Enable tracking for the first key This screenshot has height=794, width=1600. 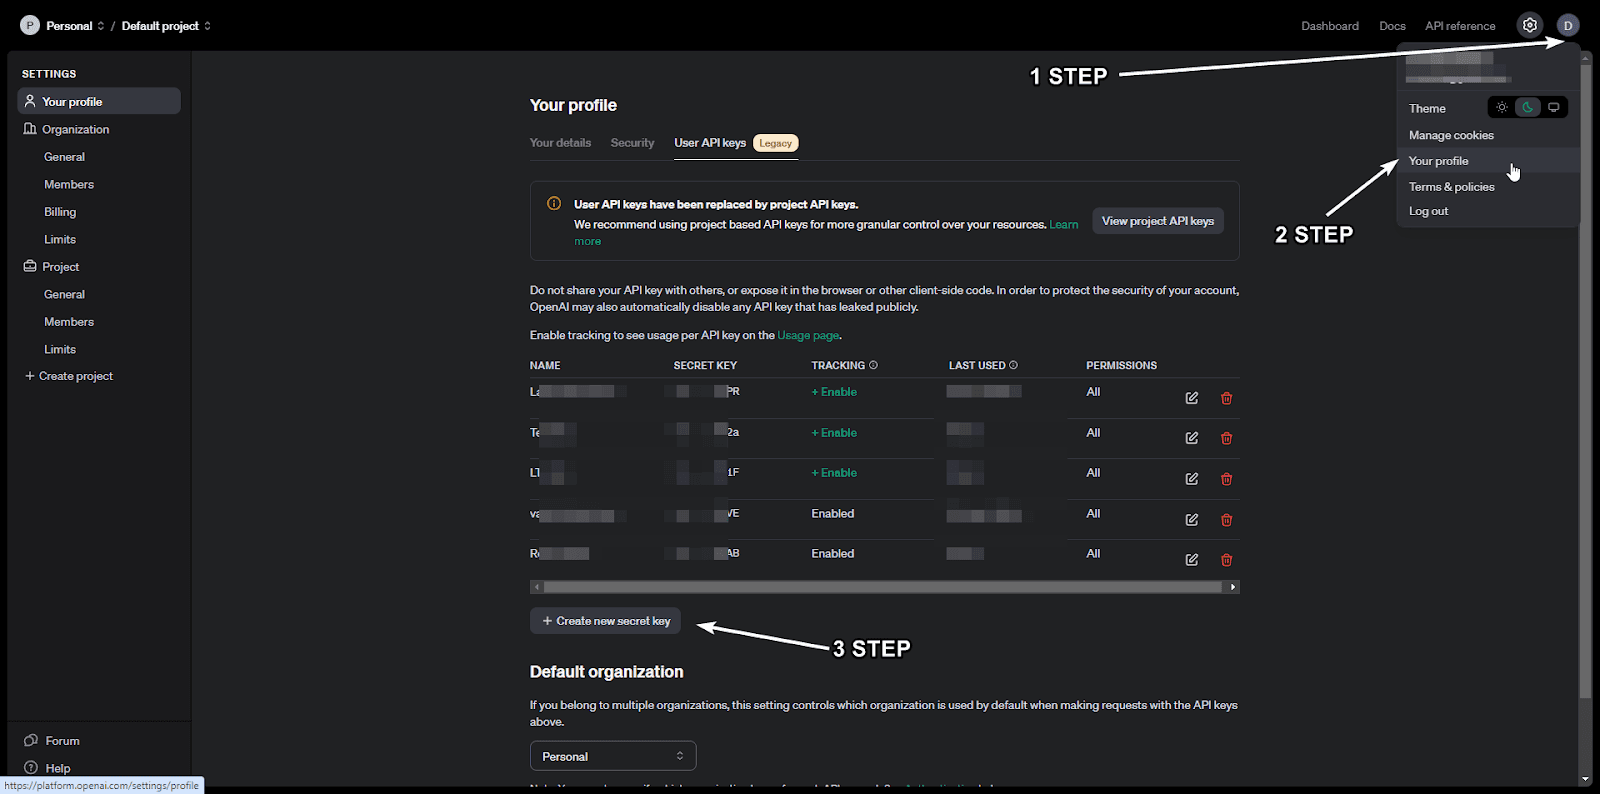pos(834,392)
